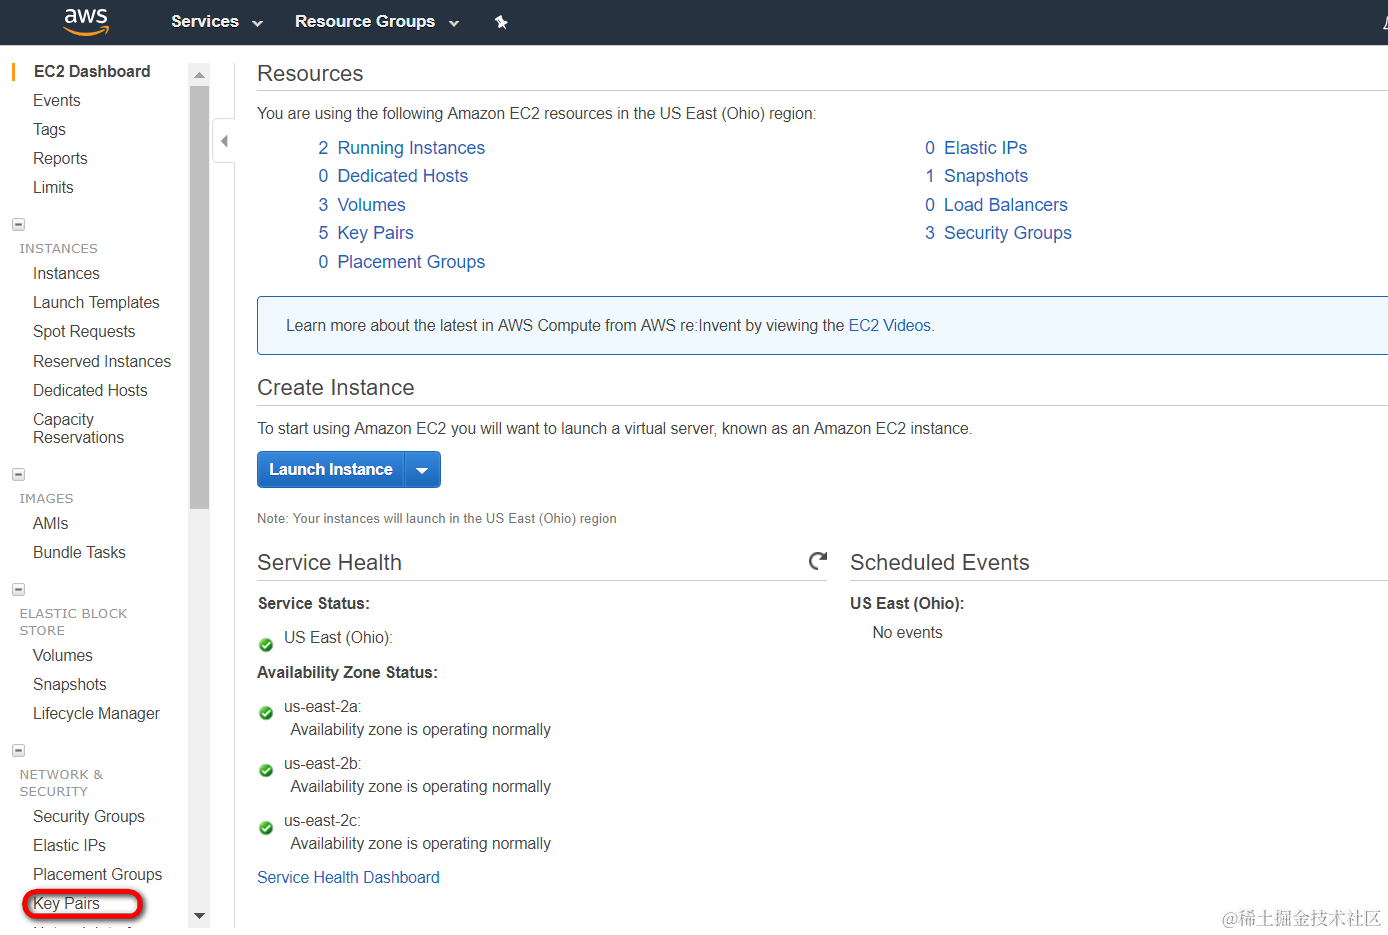The image size is (1388, 935).
Task: Open the Resource Groups dropdown menu
Action: [376, 22]
